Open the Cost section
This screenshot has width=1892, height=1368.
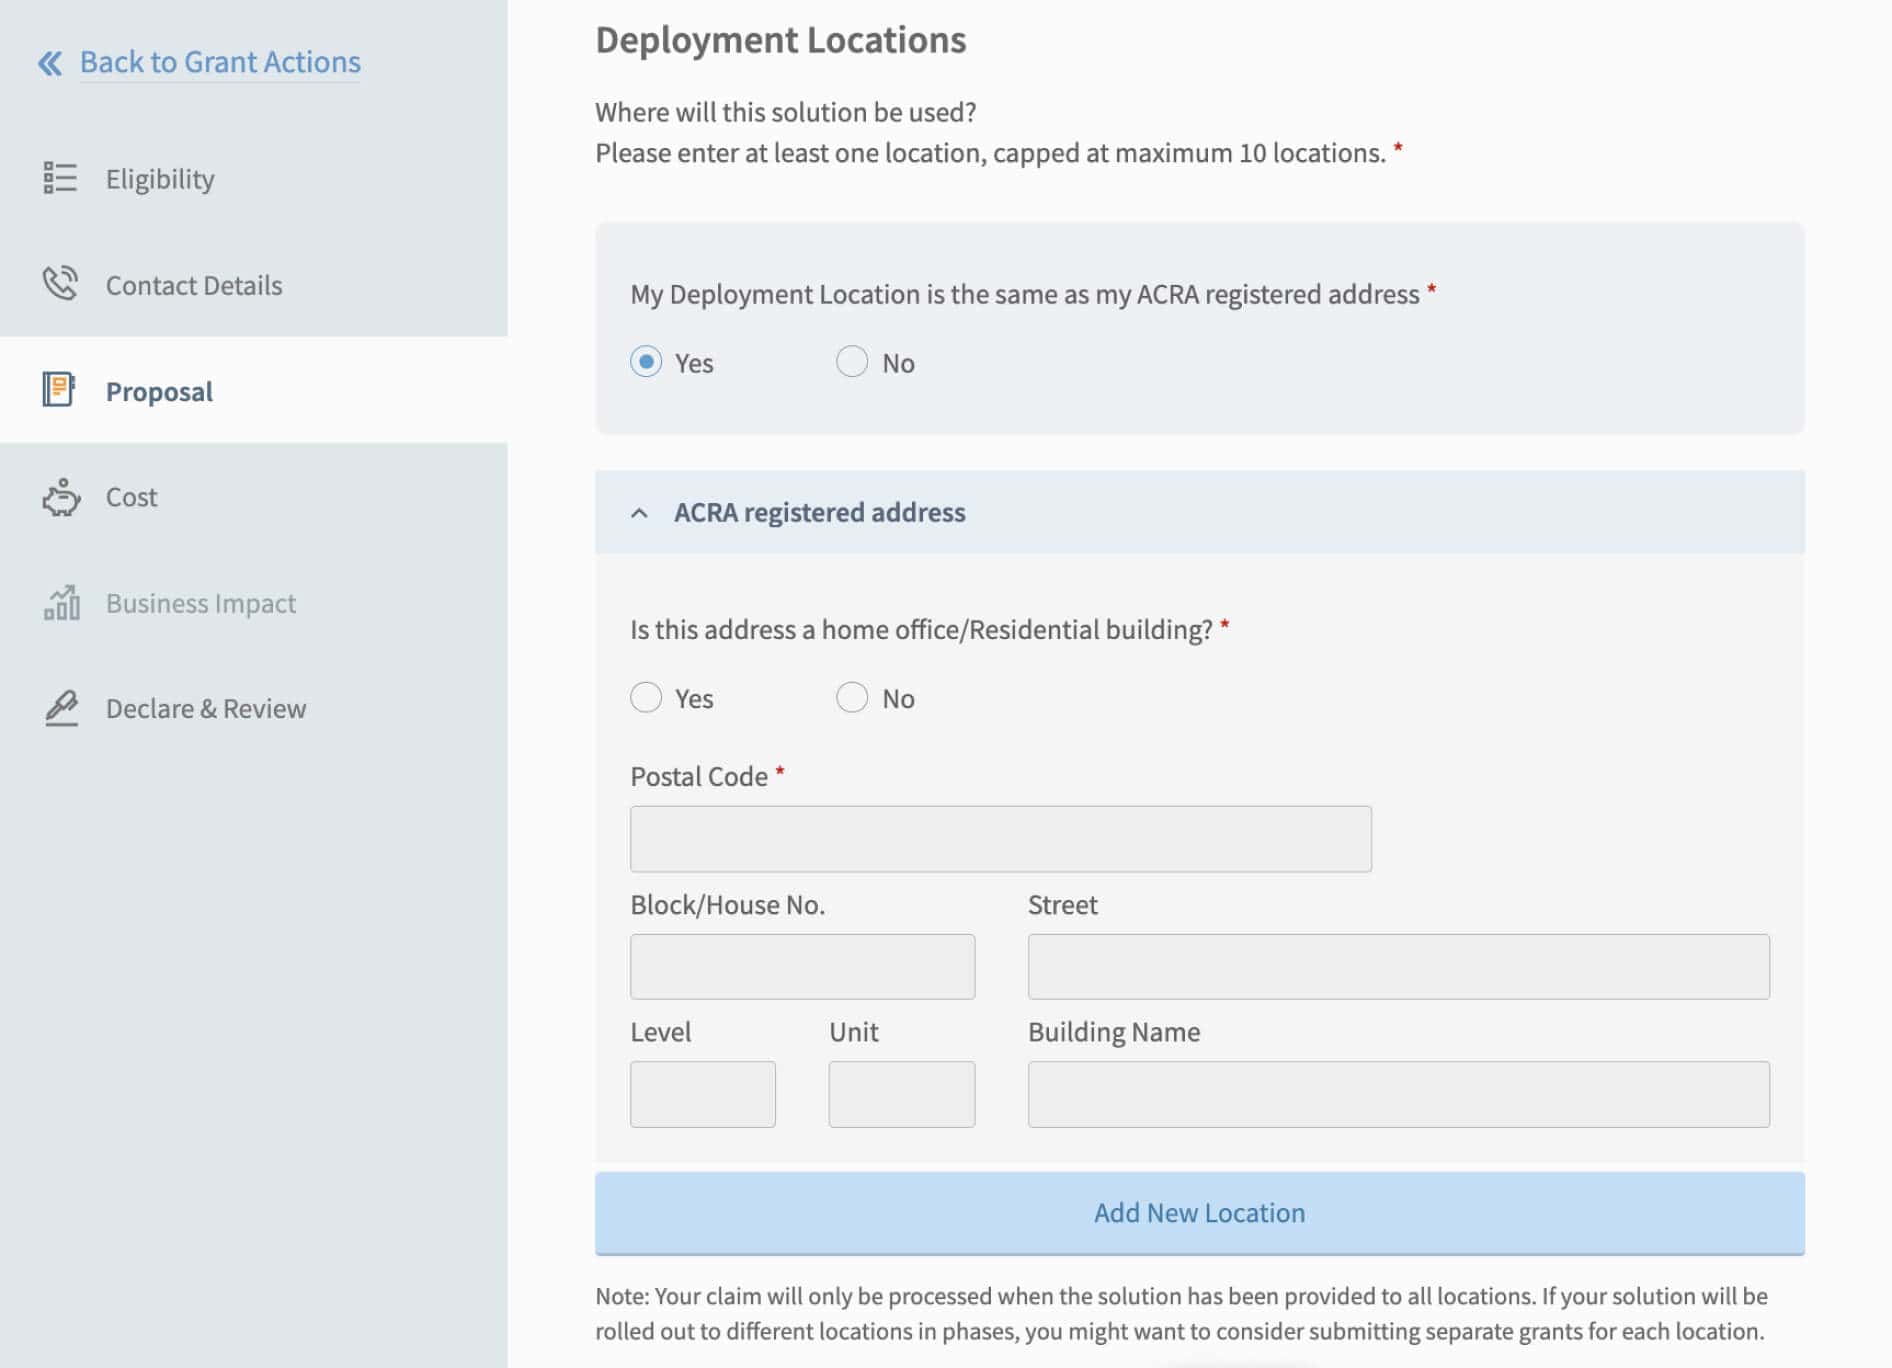coord(254,497)
